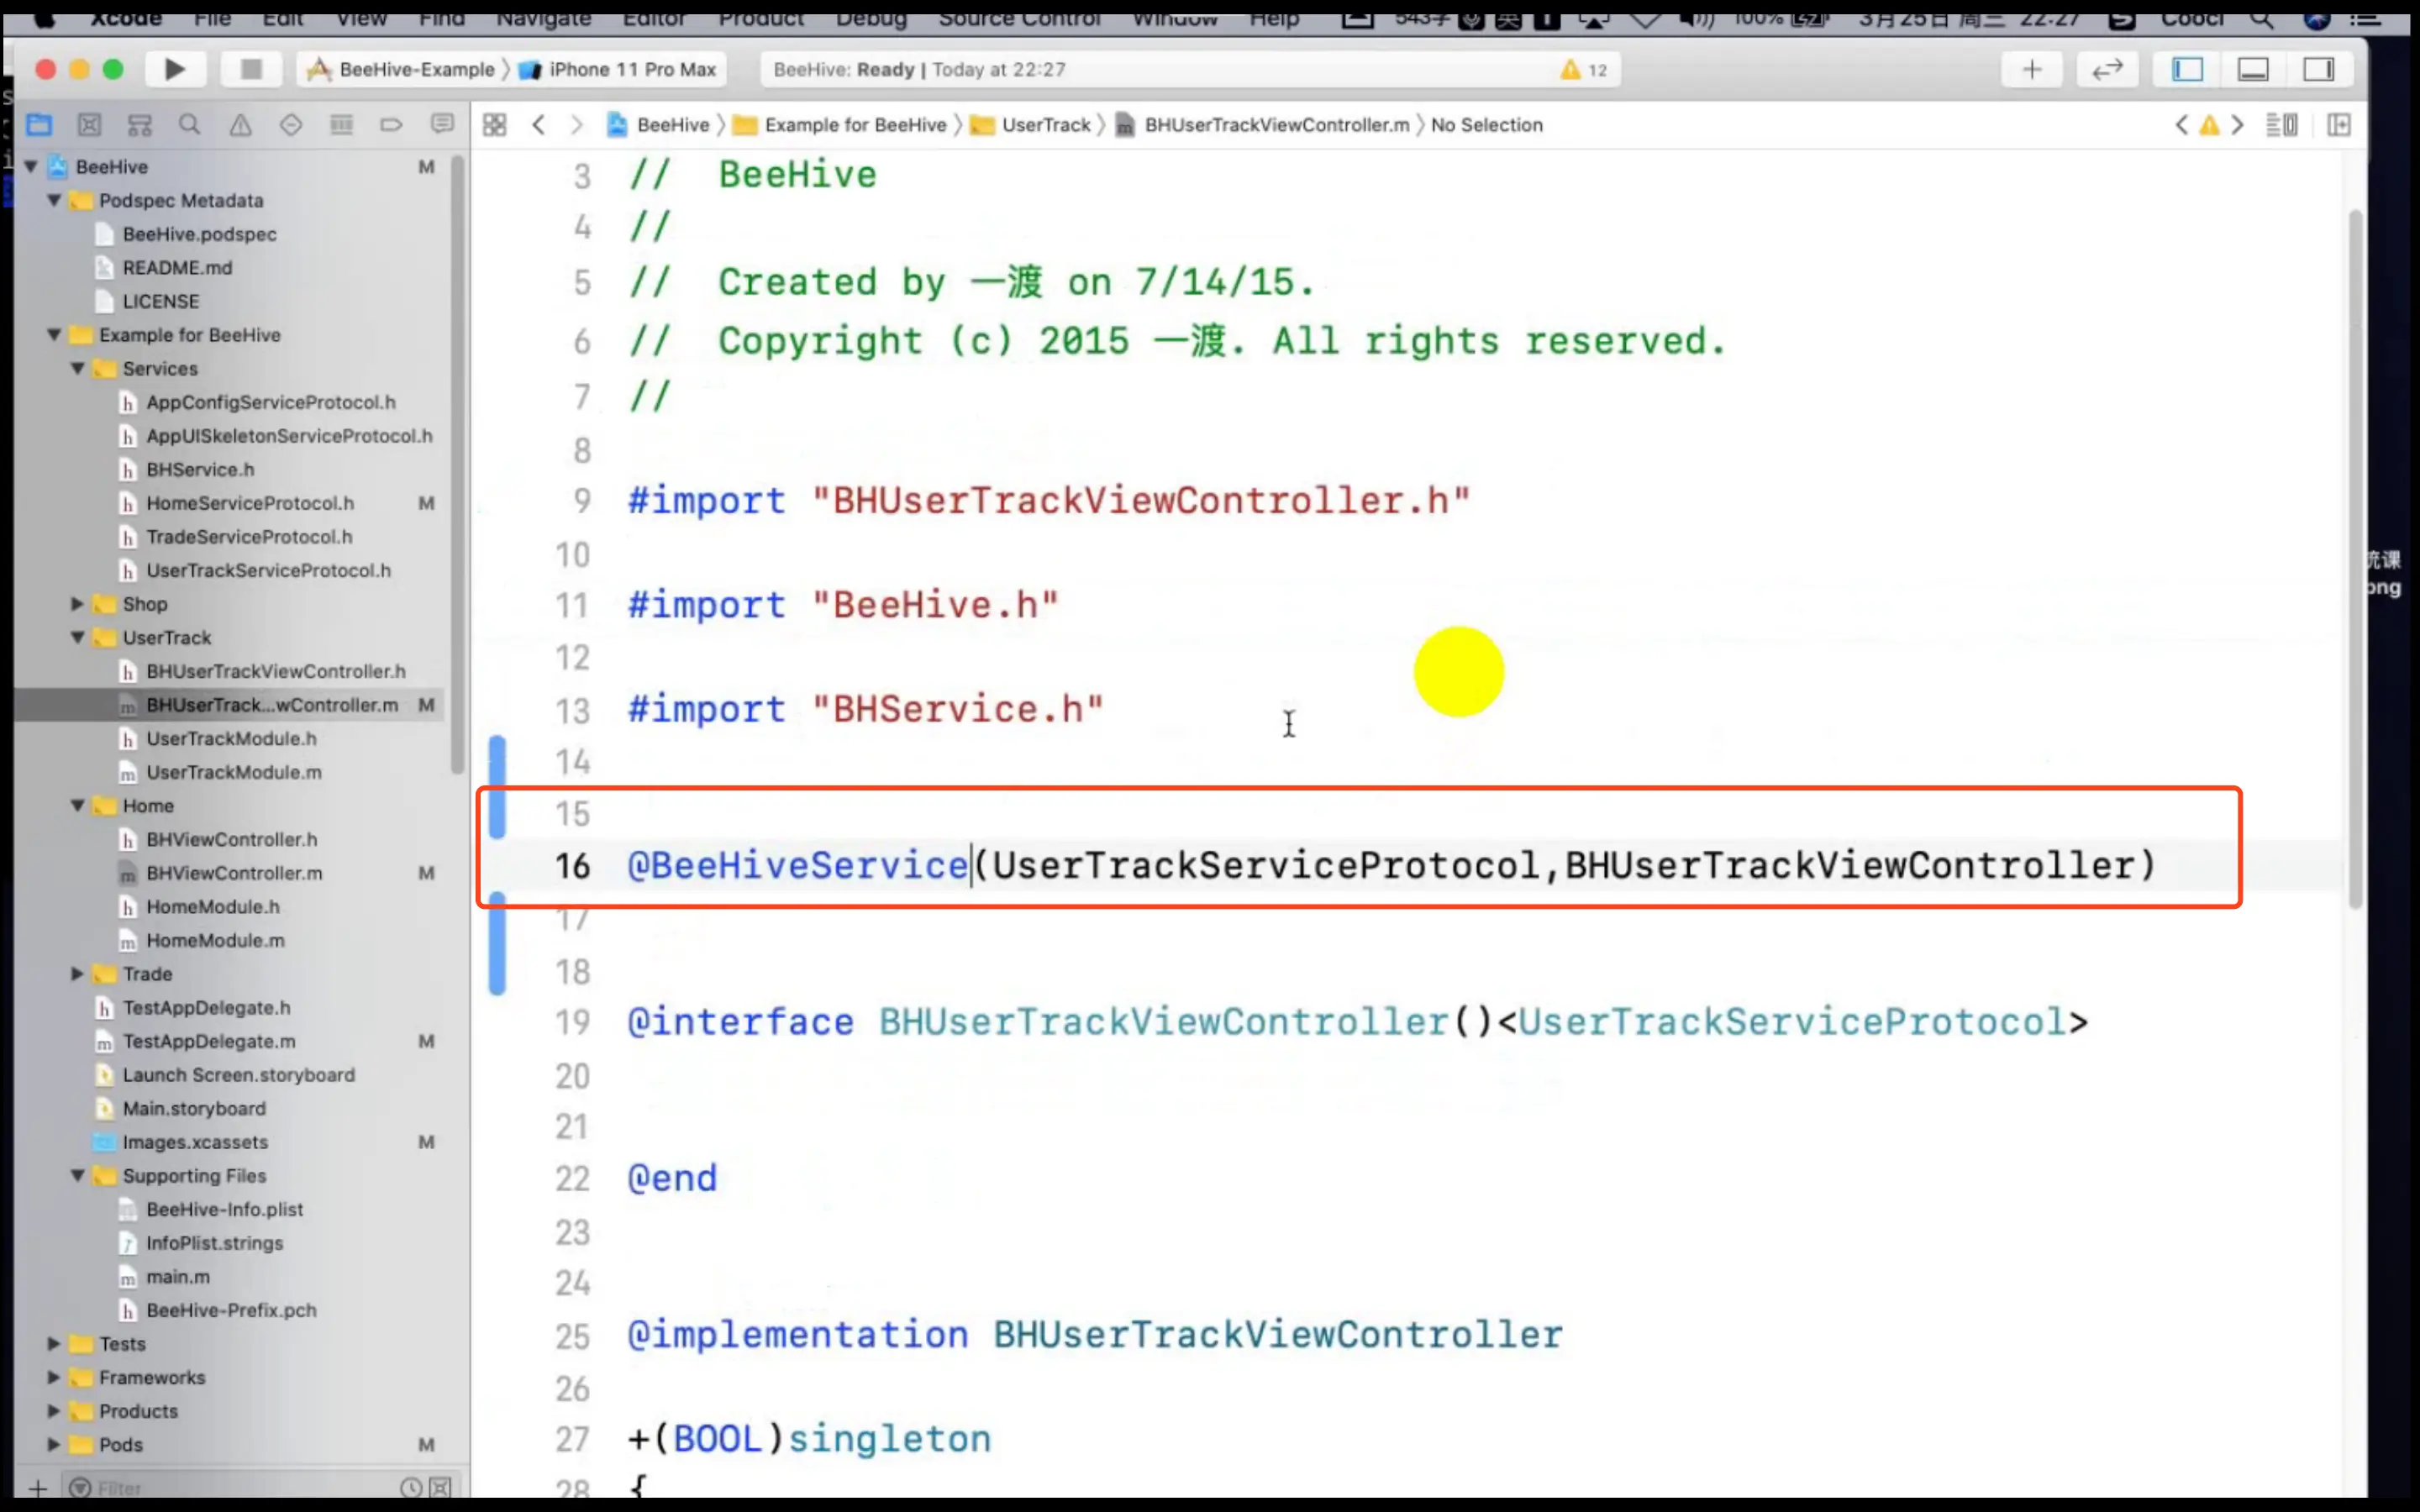Click the Stop button in toolbar
The height and width of the screenshot is (1512, 2420).
click(251, 69)
